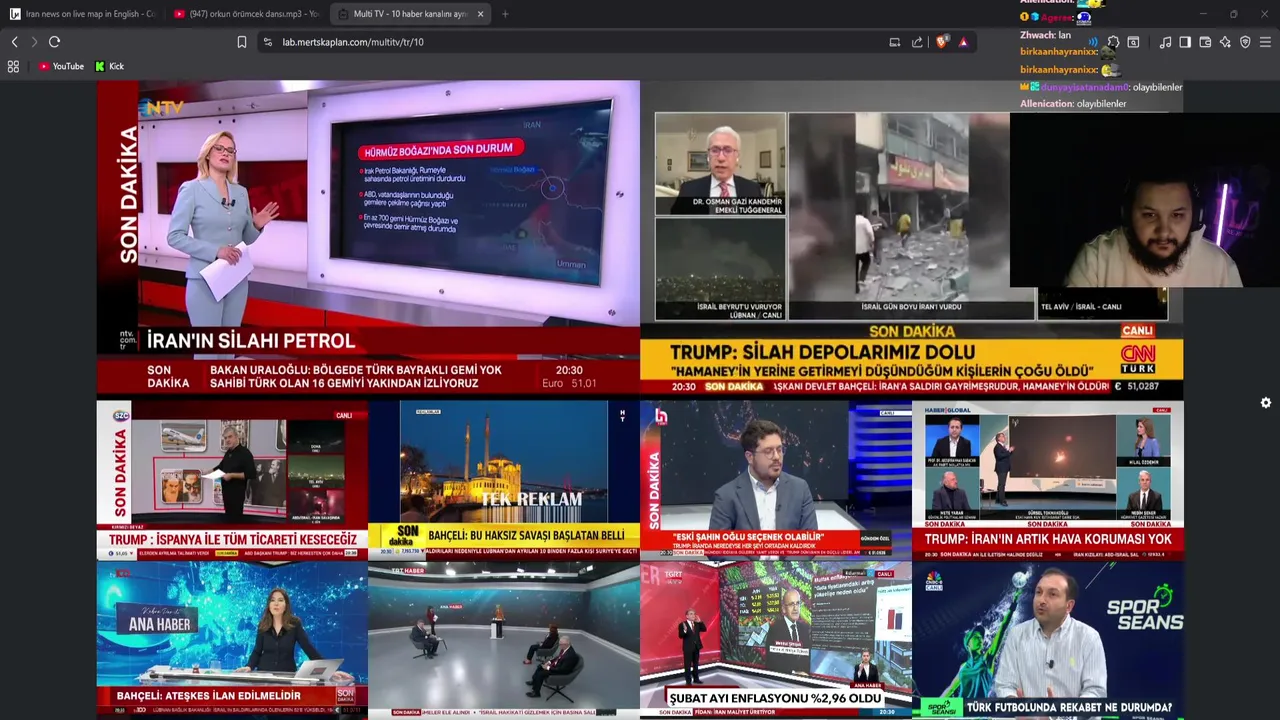Click the browser forward arrow
The height and width of the screenshot is (720, 1280).
34,42
